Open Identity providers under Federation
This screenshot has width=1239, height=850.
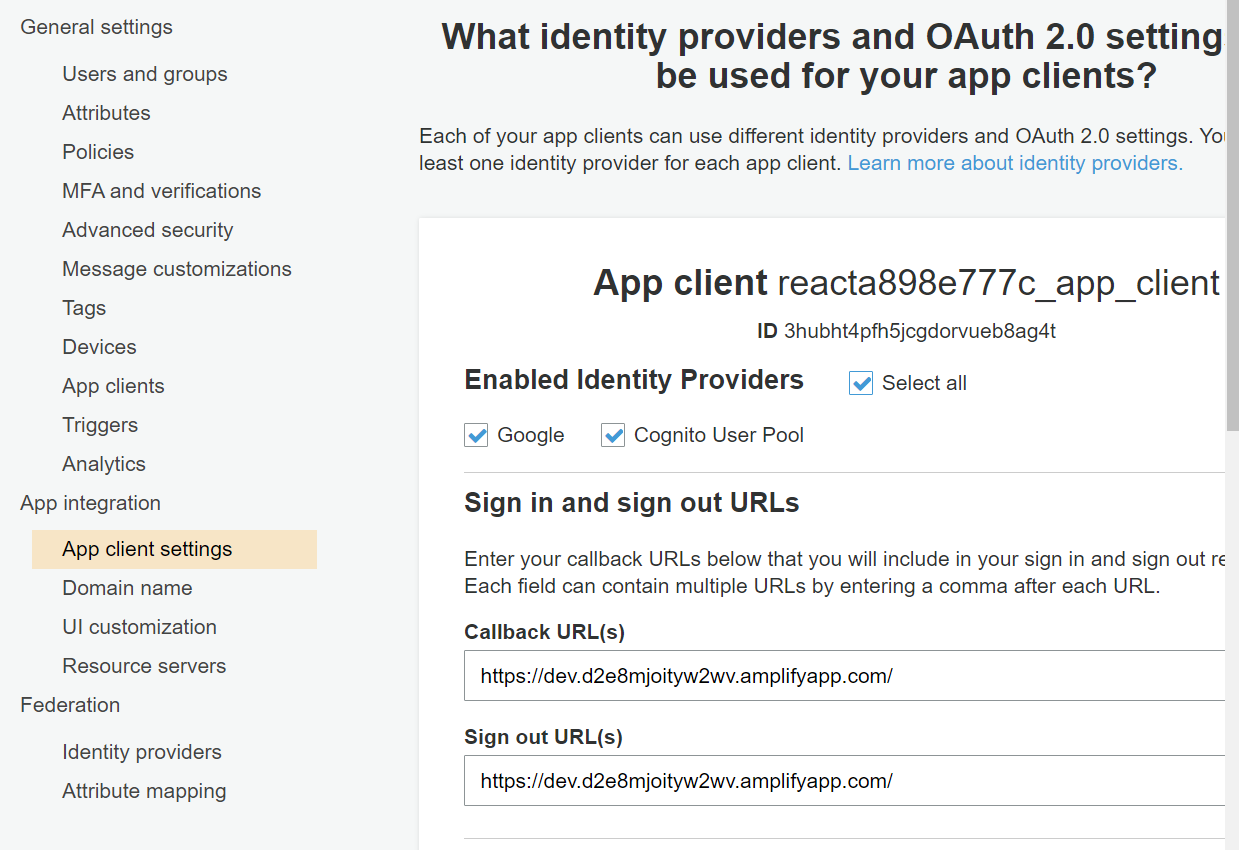[142, 752]
